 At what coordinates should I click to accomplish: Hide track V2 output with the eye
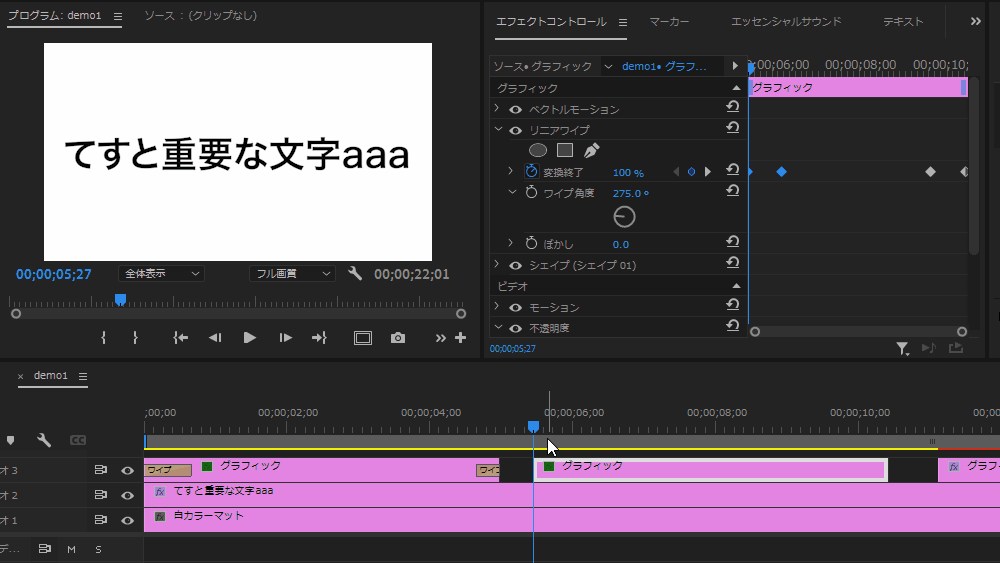click(x=128, y=495)
